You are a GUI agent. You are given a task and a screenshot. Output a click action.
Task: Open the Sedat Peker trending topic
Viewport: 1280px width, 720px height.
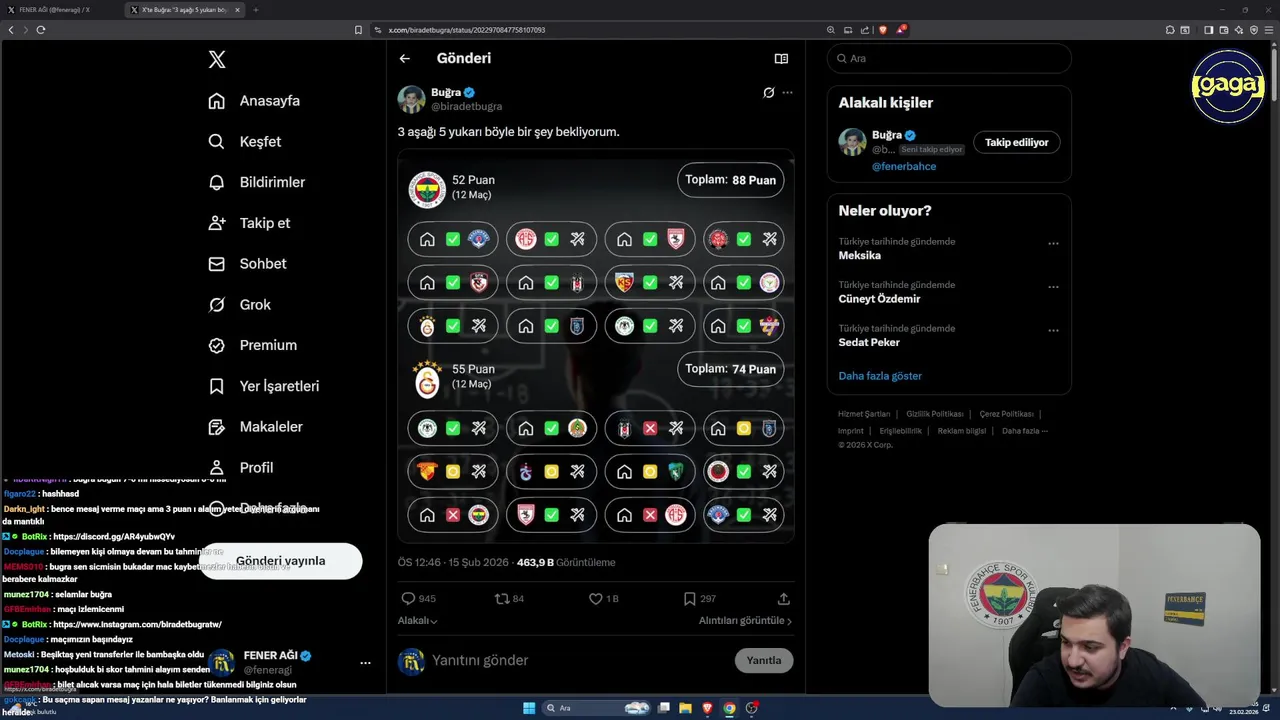point(869,343)
